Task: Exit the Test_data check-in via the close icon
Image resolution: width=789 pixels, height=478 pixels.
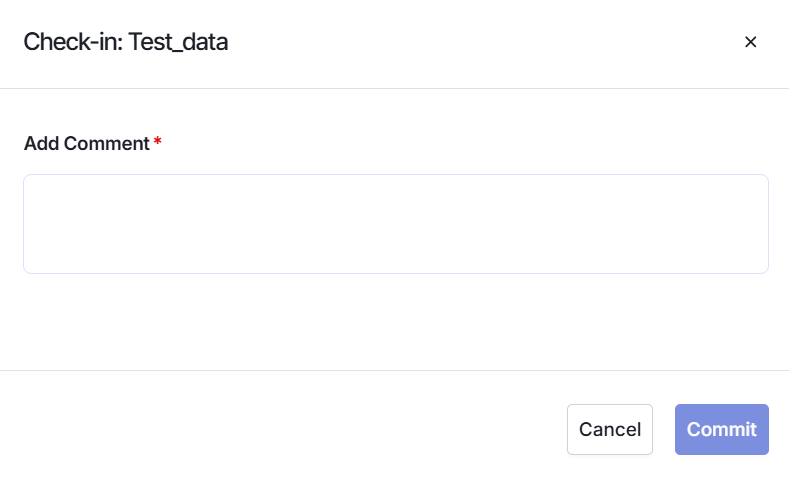Action: tap(750, 42)
